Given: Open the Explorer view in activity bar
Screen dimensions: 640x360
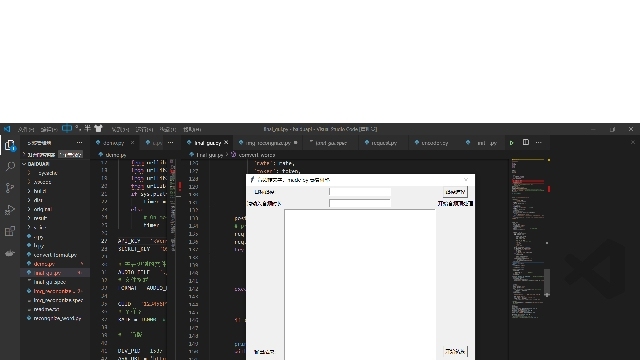Looking at the screenshot, I should pyautogui.click(x=10, y=145).
